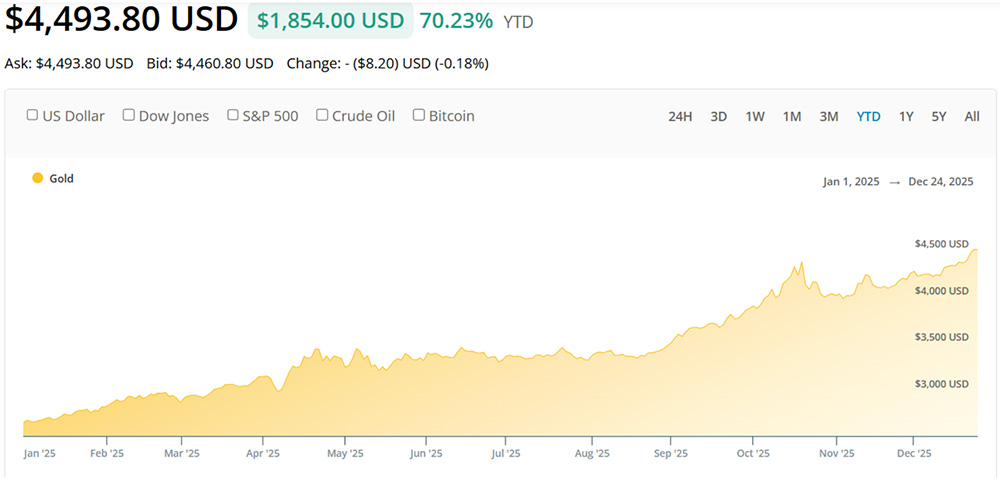Click the chart peak near late October
Screen dimensions: 1000x490
pyautogui.click(x=801, y=264)
